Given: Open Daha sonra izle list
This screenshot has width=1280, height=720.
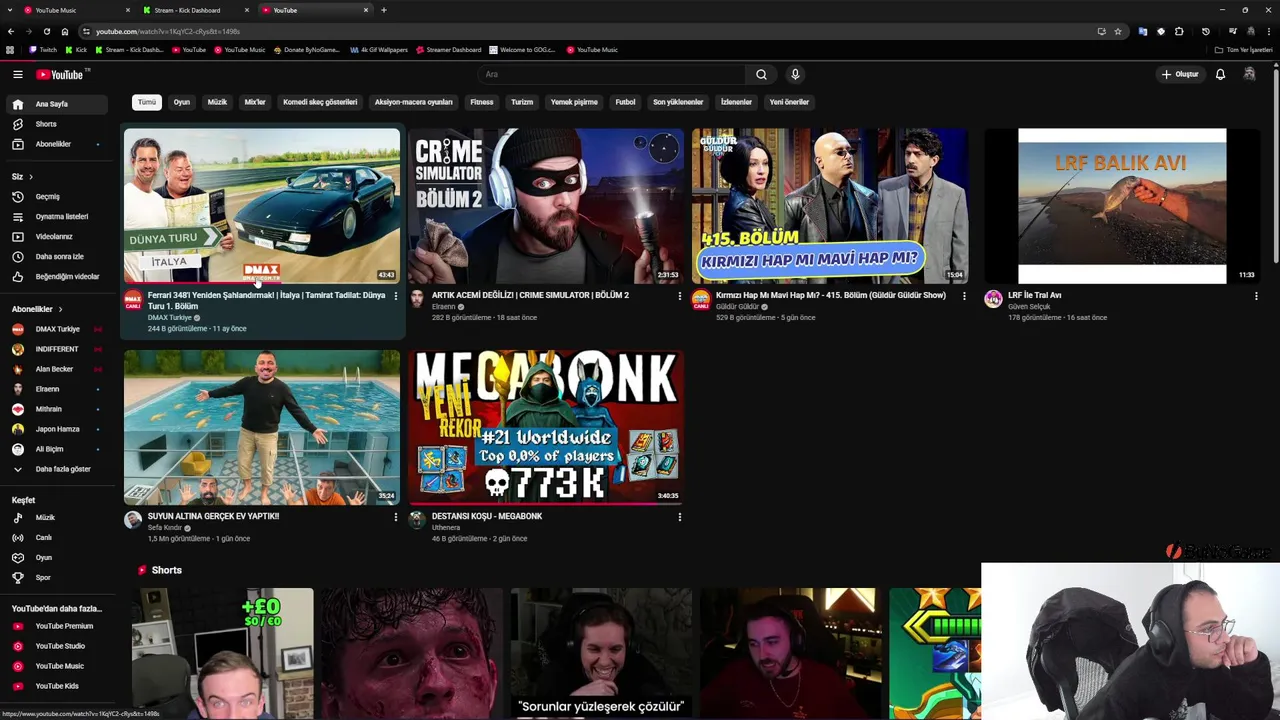Looking at the screenshot, I should (x=57, y=256).
